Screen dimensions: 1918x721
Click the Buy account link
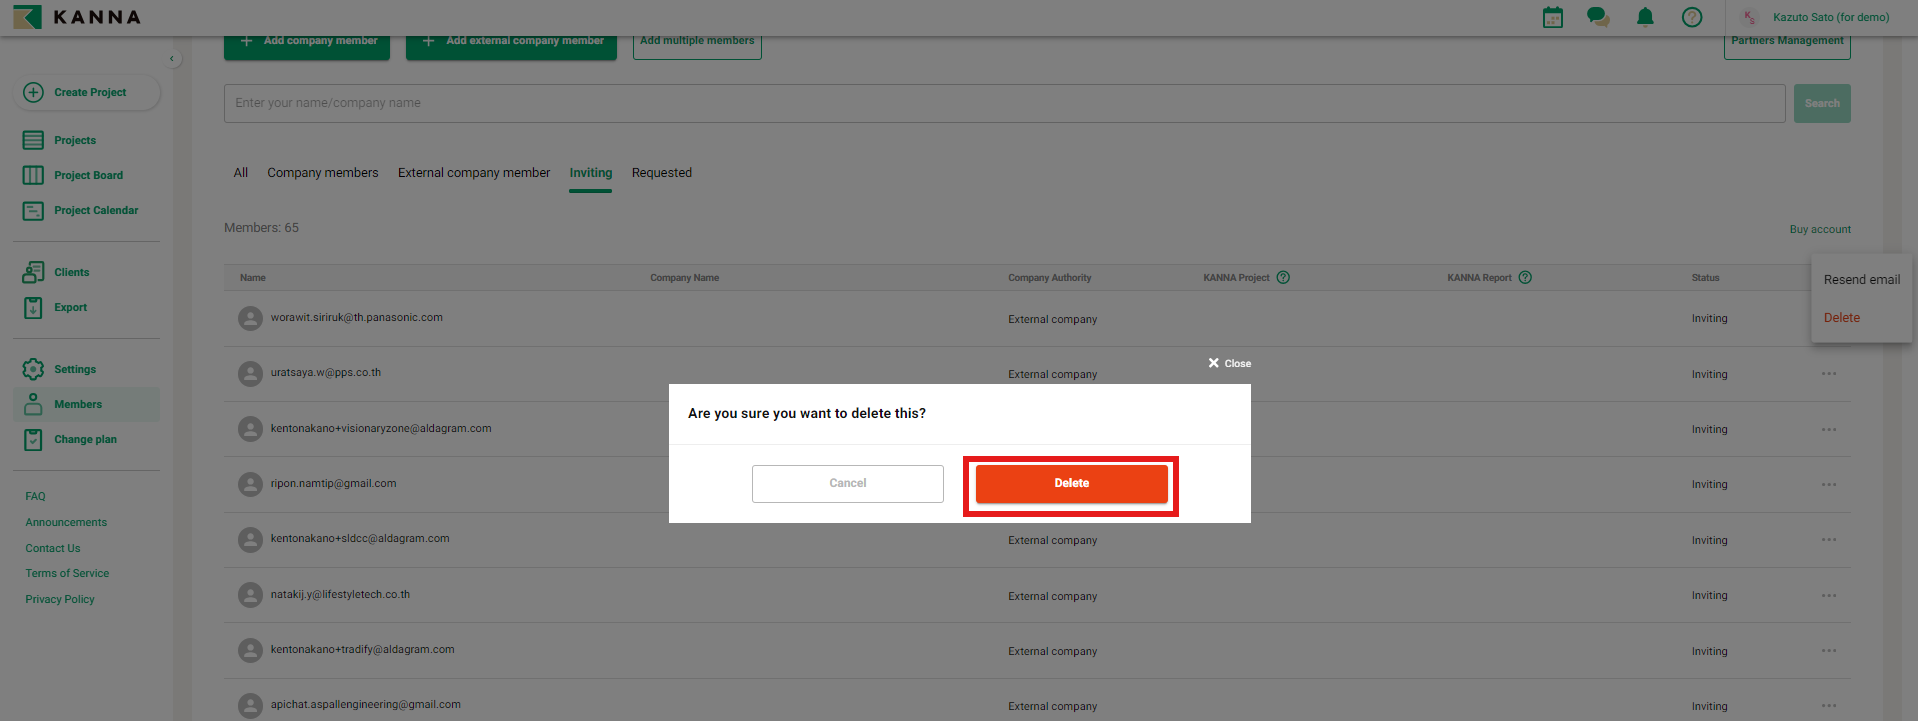coord(1819,229)
